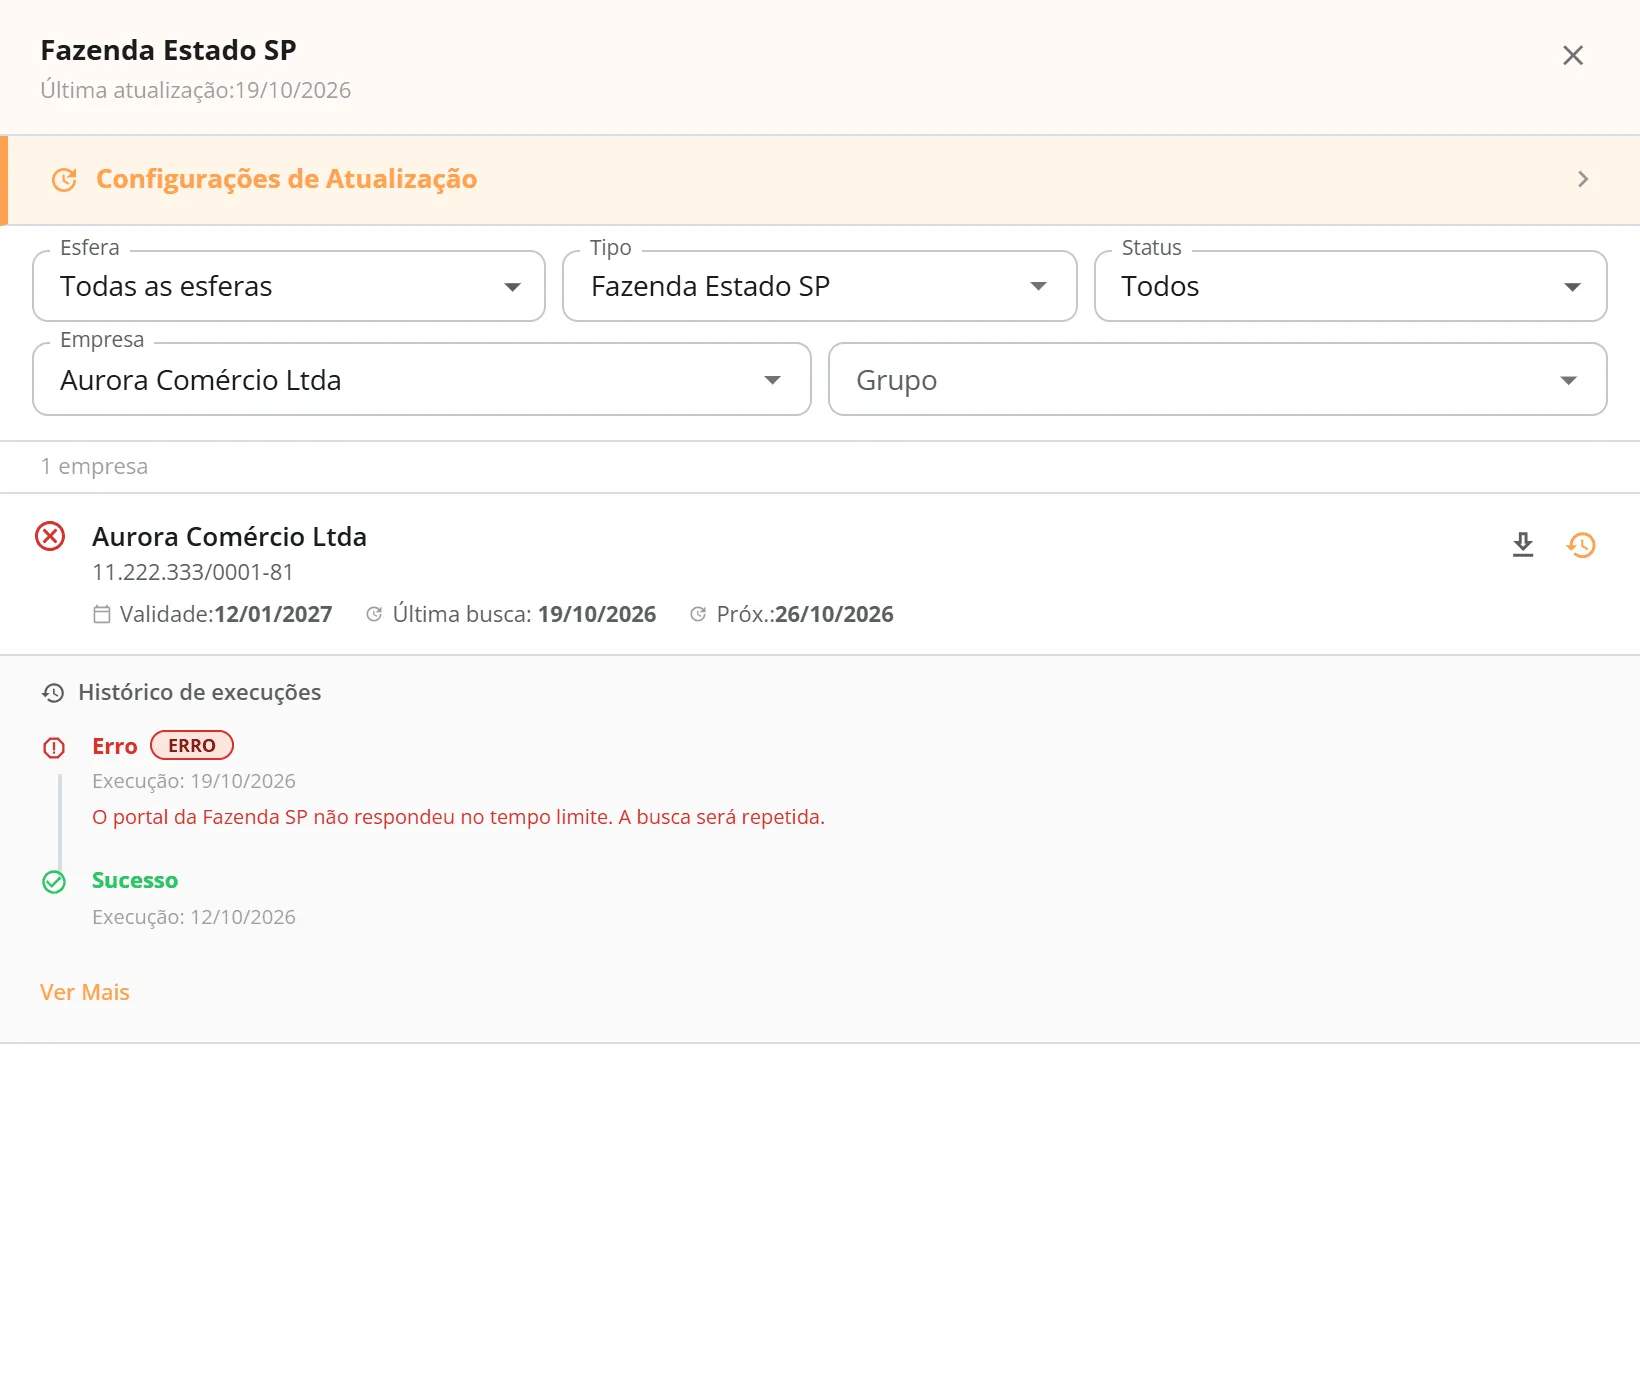Click the red alert icon of Erro entry

point(54,747)
